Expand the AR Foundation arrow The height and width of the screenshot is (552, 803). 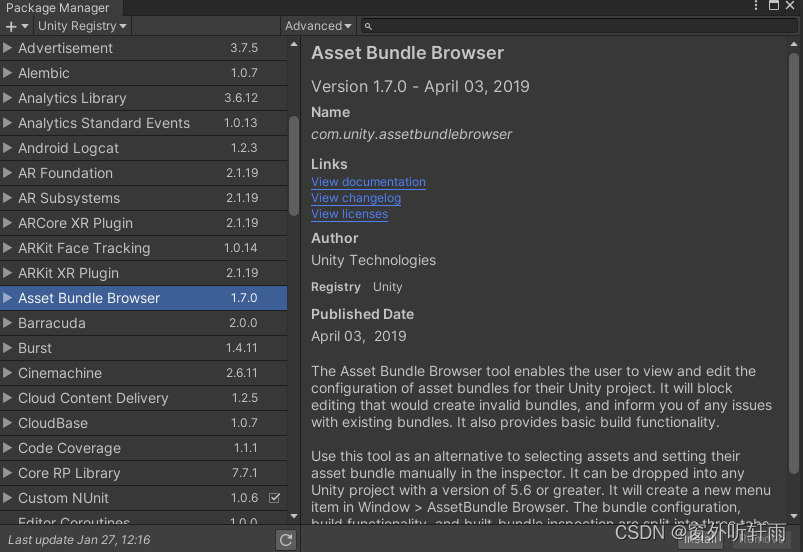point(7,173)
